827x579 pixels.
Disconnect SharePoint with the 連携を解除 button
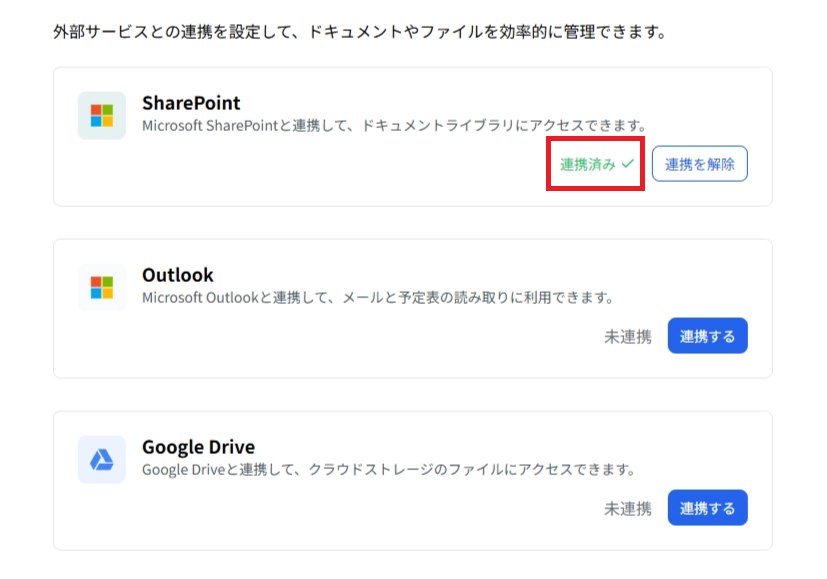coord(699,164)
